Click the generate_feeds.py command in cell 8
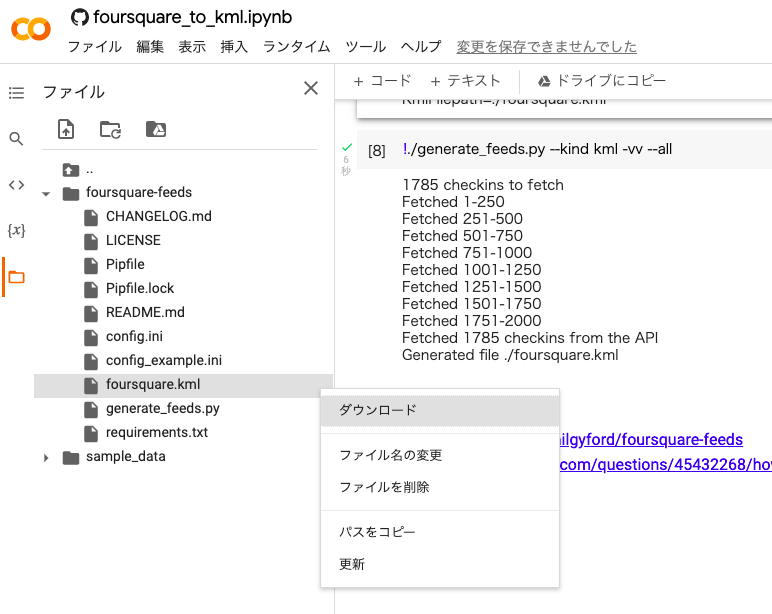The height and width of the screenshot is (614, 772). (537, 149)
